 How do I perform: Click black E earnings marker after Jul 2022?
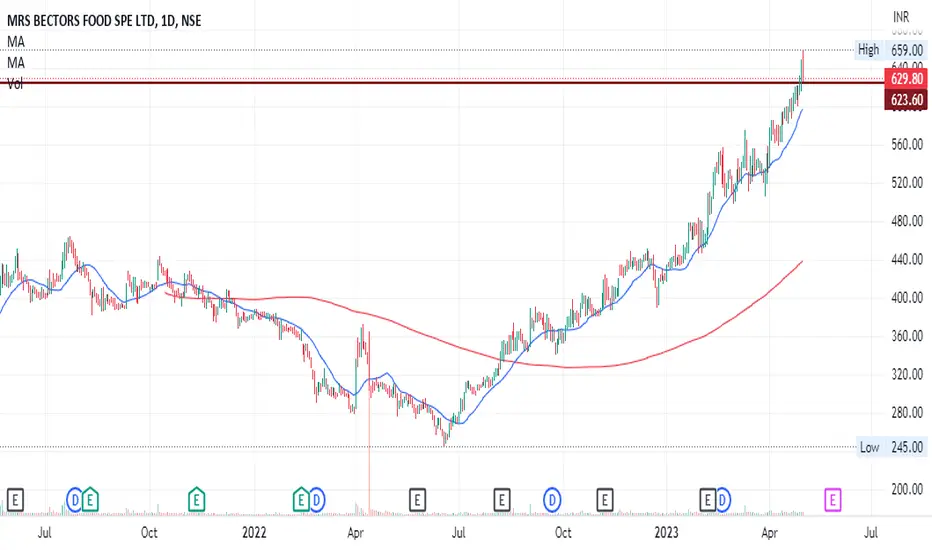pyautogui.click(x=502, y=499)
